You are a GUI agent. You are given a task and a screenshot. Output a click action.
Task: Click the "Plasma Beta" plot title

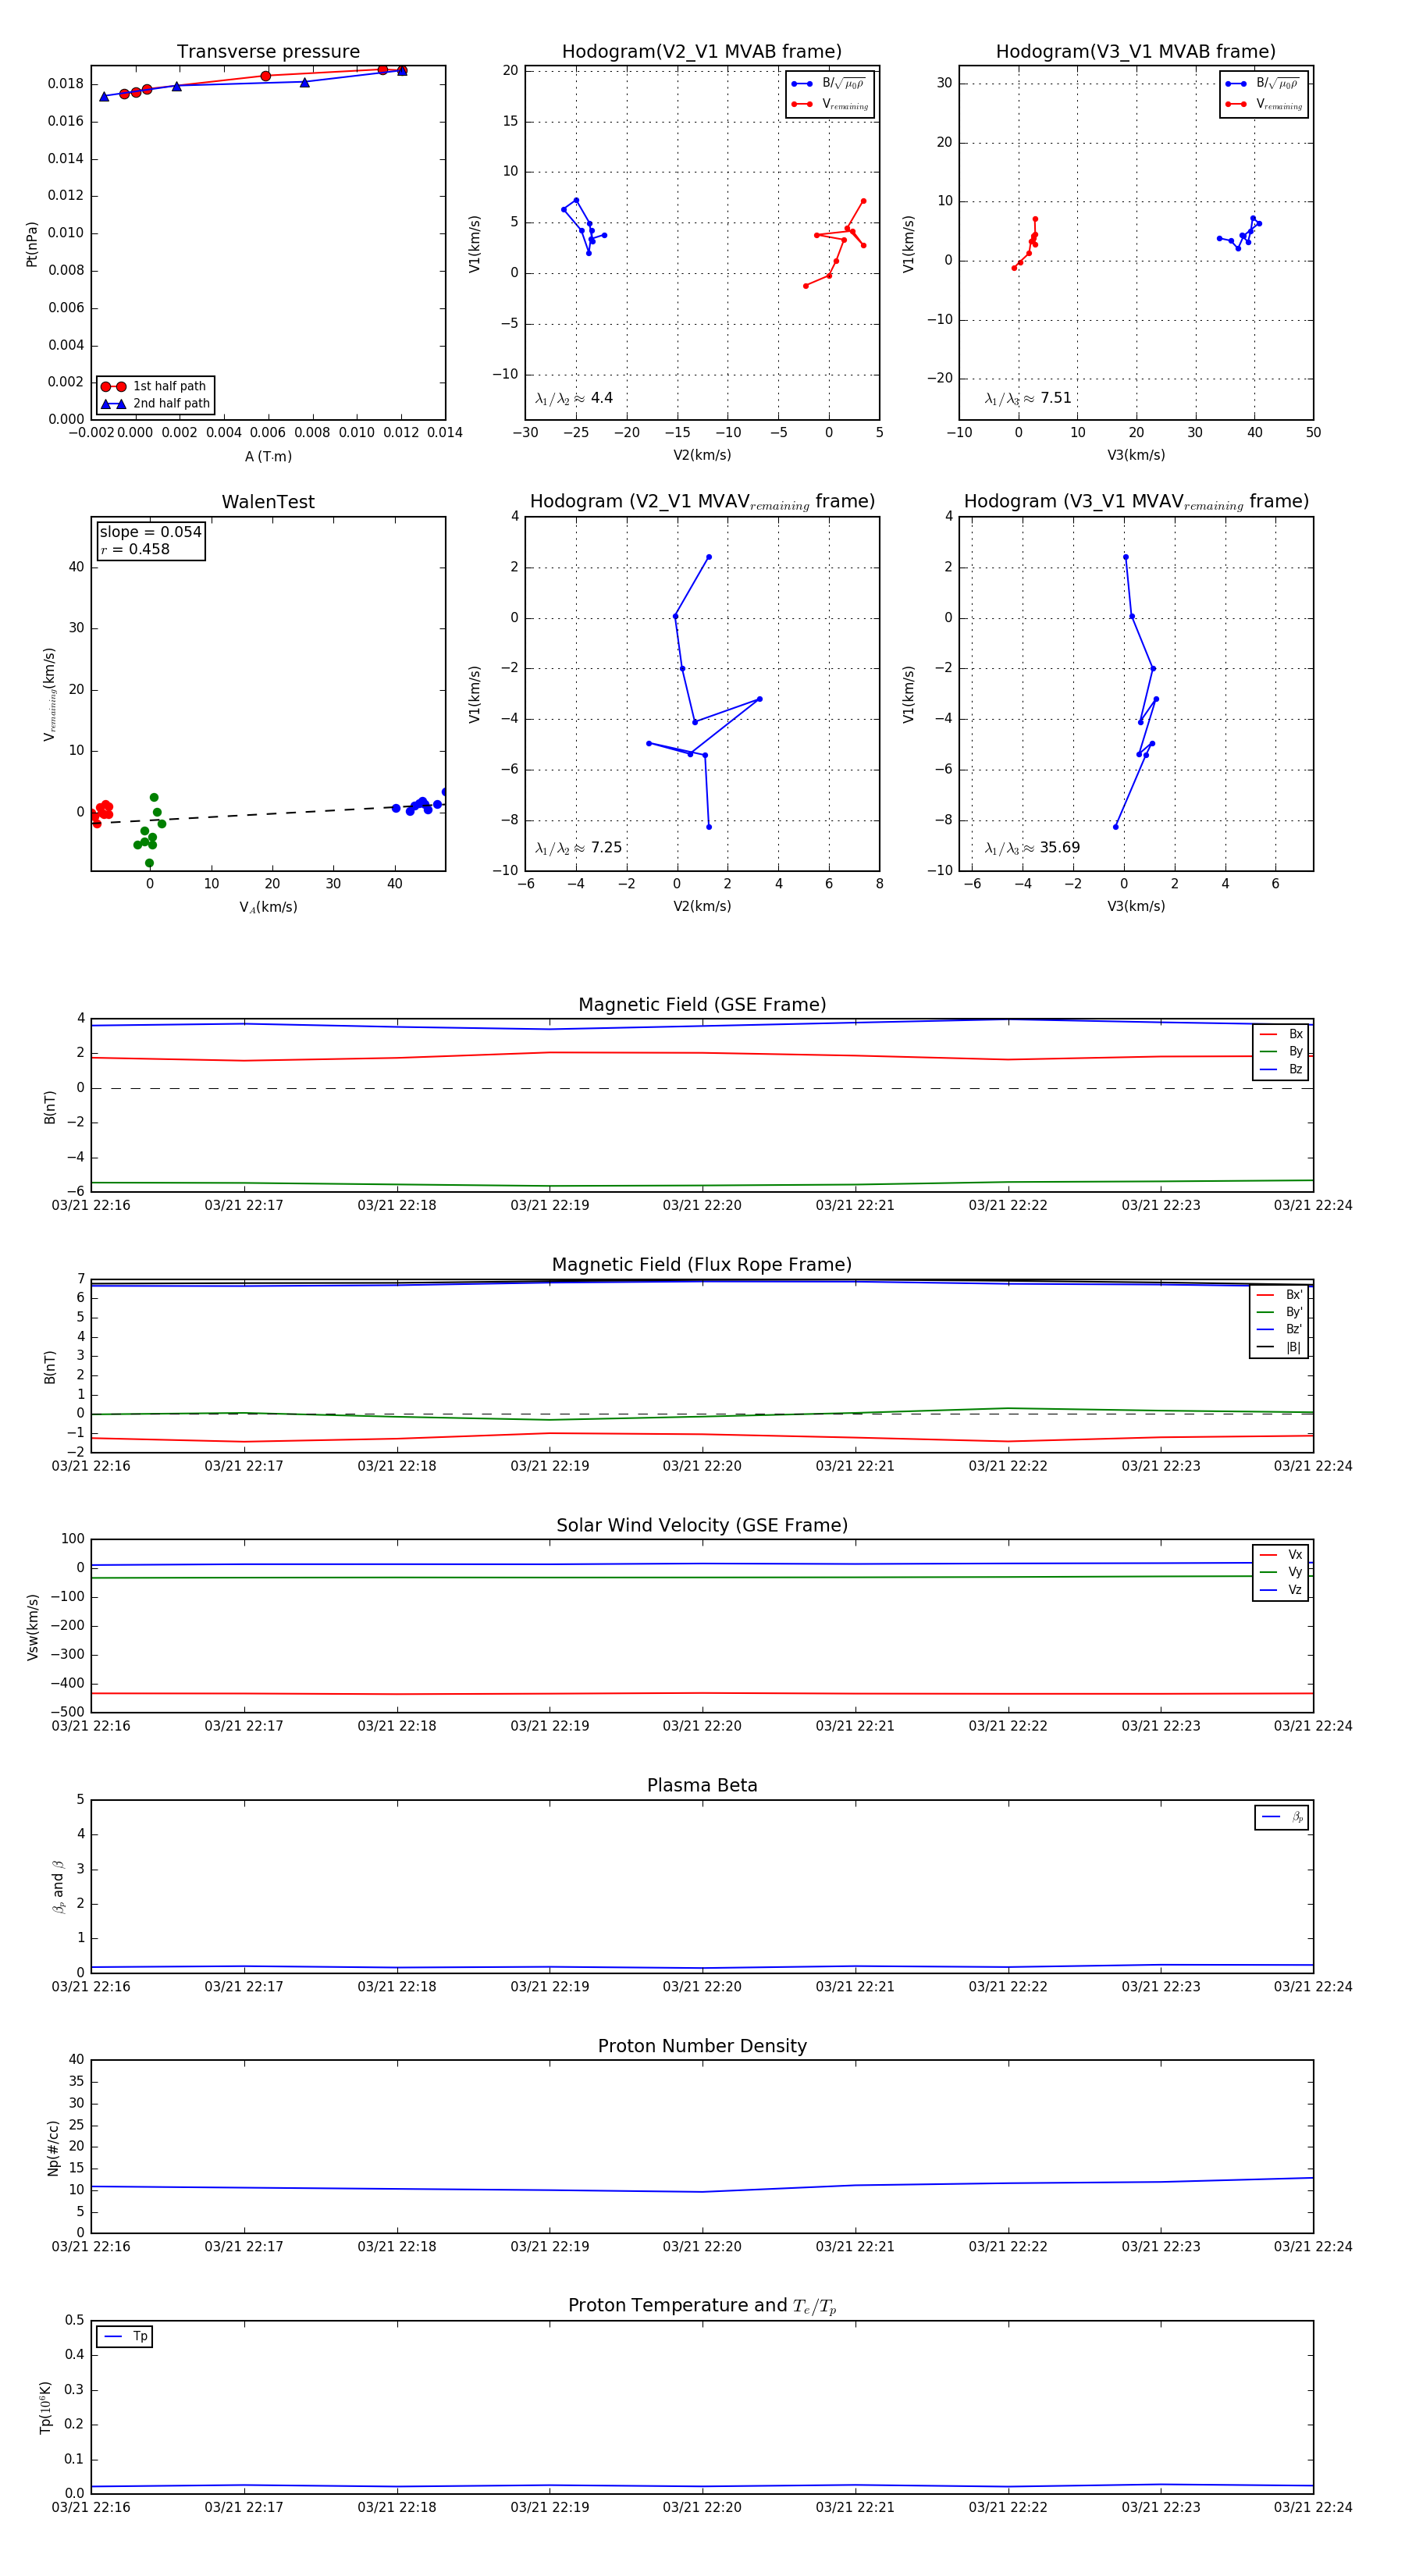coord(702,1786)
